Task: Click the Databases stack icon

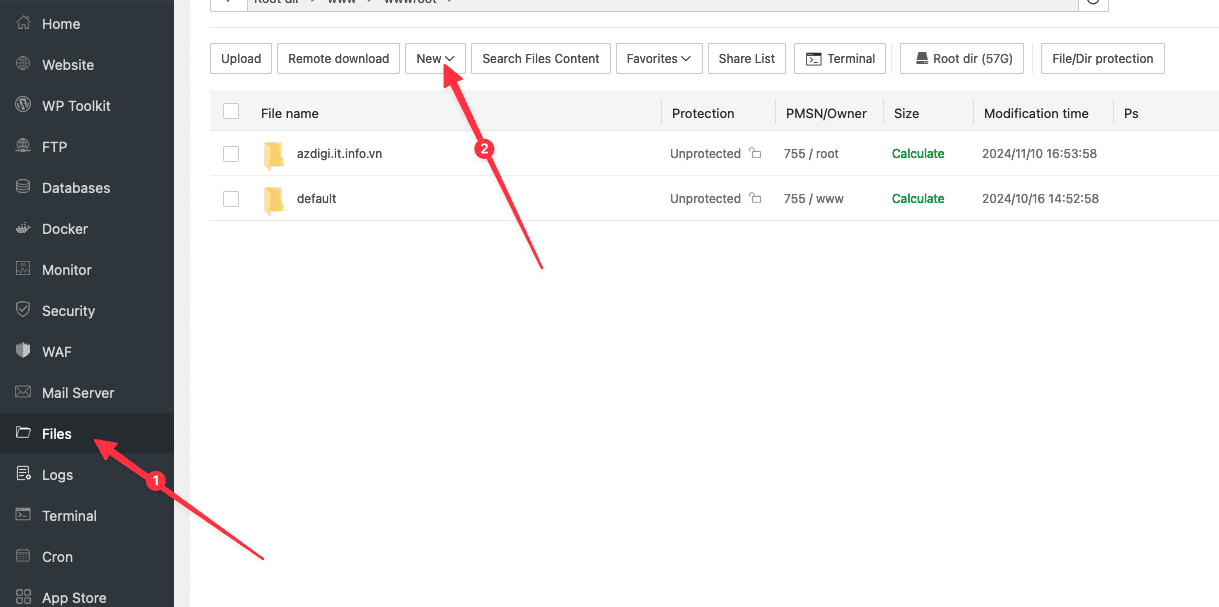Action: click(23, 188)
